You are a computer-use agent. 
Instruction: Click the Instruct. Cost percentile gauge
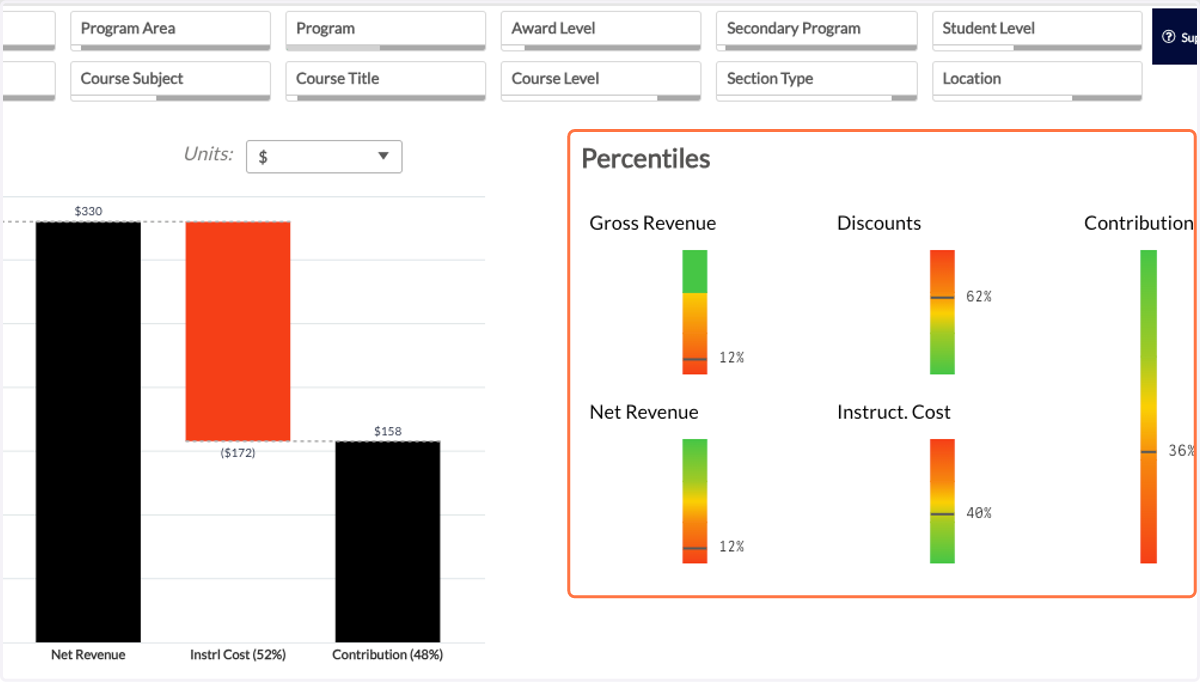[x=942, y=501]
